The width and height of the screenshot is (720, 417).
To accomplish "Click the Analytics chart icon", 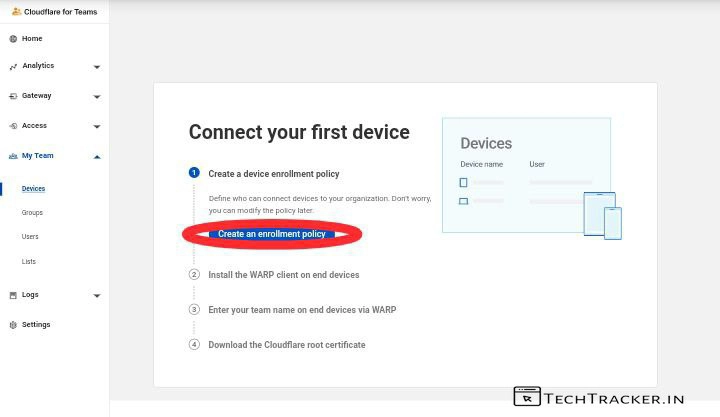I will [x=13, y=67].
